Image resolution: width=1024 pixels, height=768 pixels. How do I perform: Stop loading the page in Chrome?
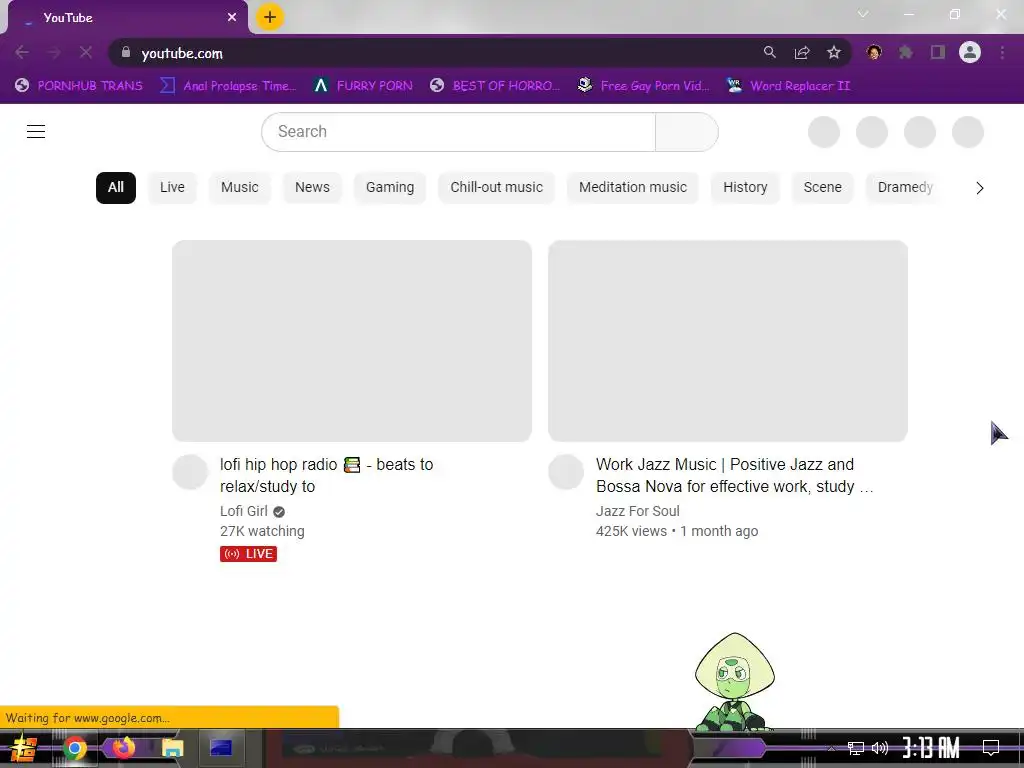(86, 52)
